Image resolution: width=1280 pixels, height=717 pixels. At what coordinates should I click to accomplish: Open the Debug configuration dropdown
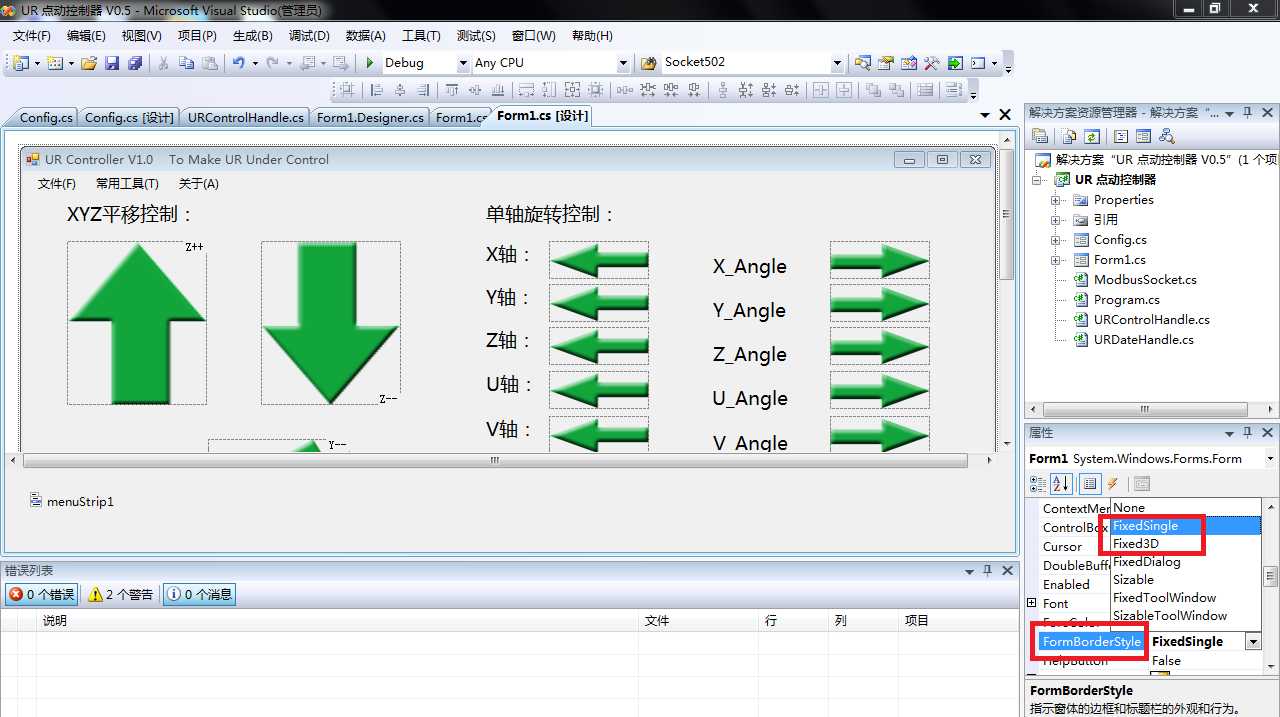click(463, 63)
